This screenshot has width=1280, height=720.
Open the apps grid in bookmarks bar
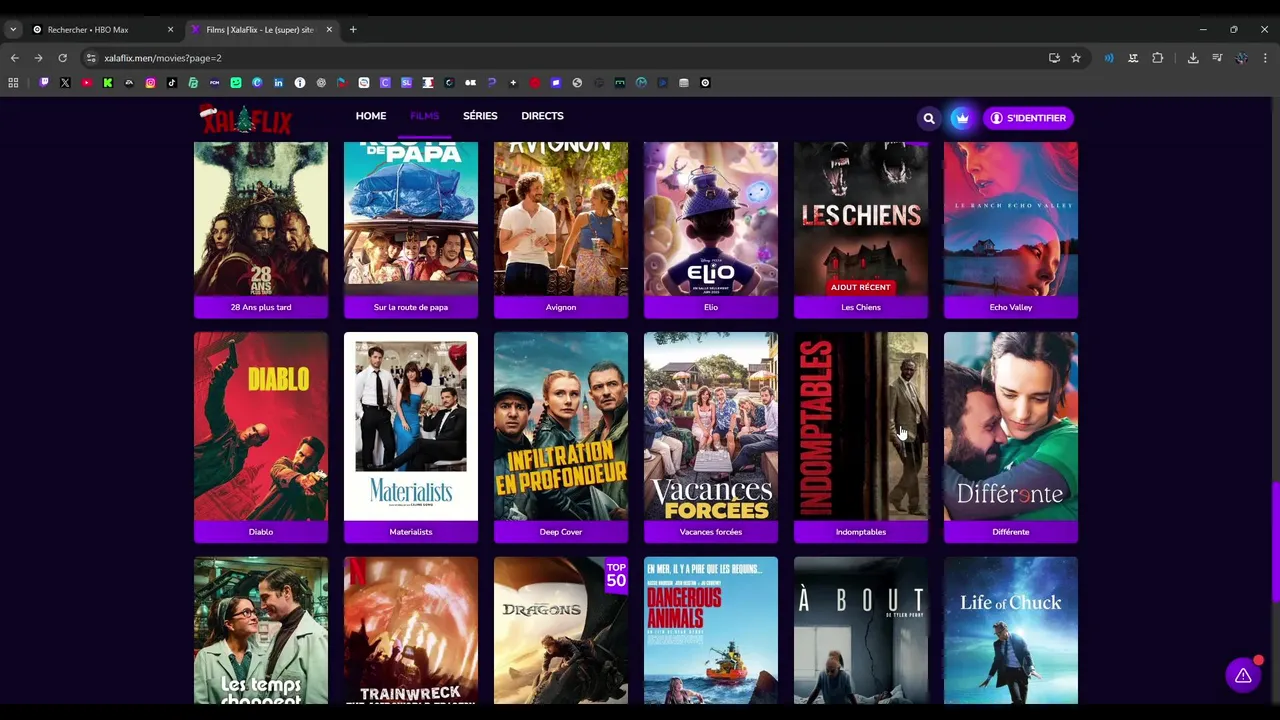(x=13, y=83)
